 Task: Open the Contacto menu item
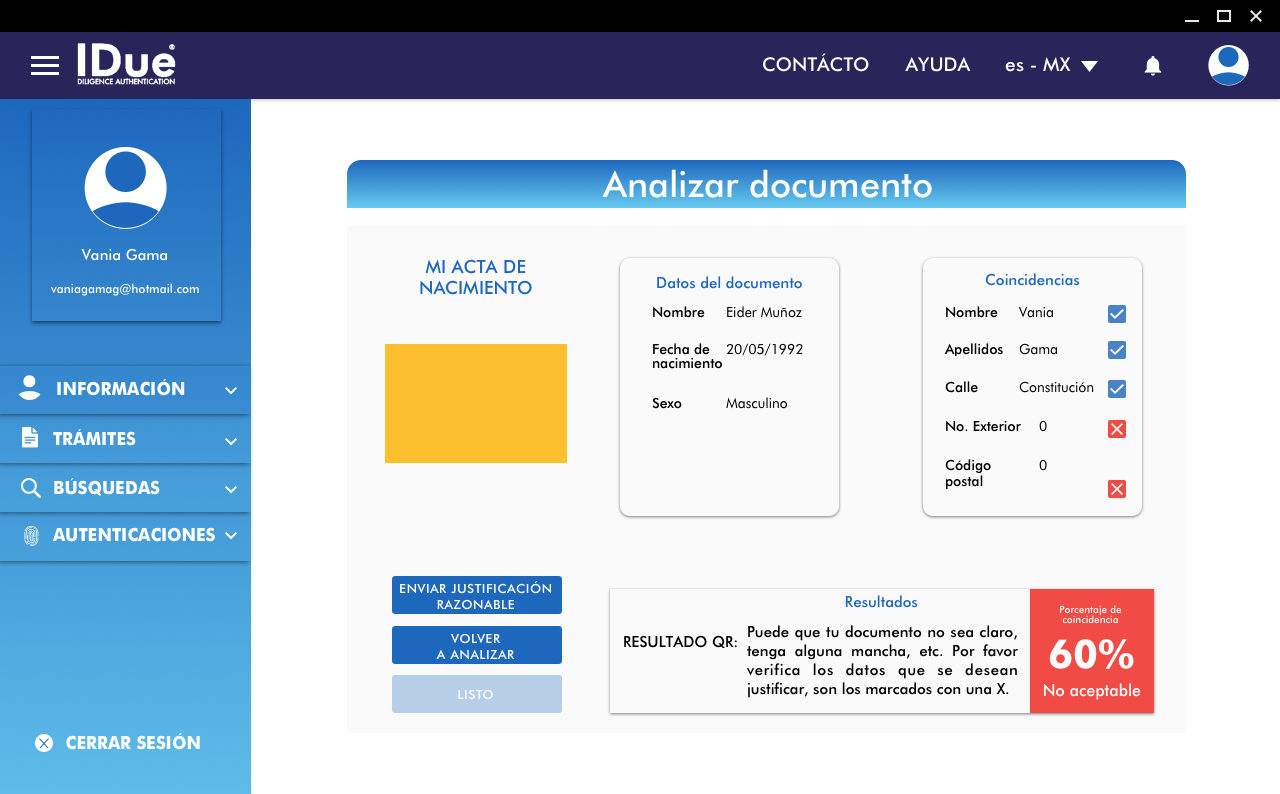815,65
